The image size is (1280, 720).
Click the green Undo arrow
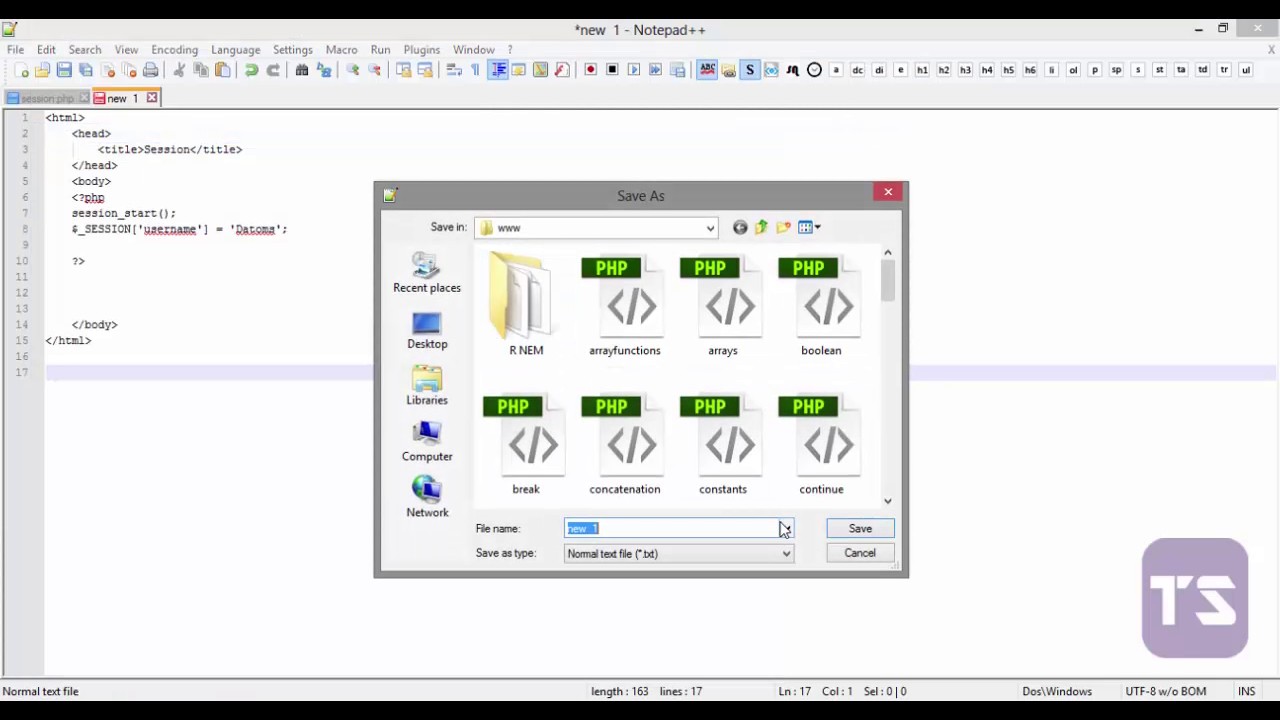pyautogui.click(x=251, y=70)
